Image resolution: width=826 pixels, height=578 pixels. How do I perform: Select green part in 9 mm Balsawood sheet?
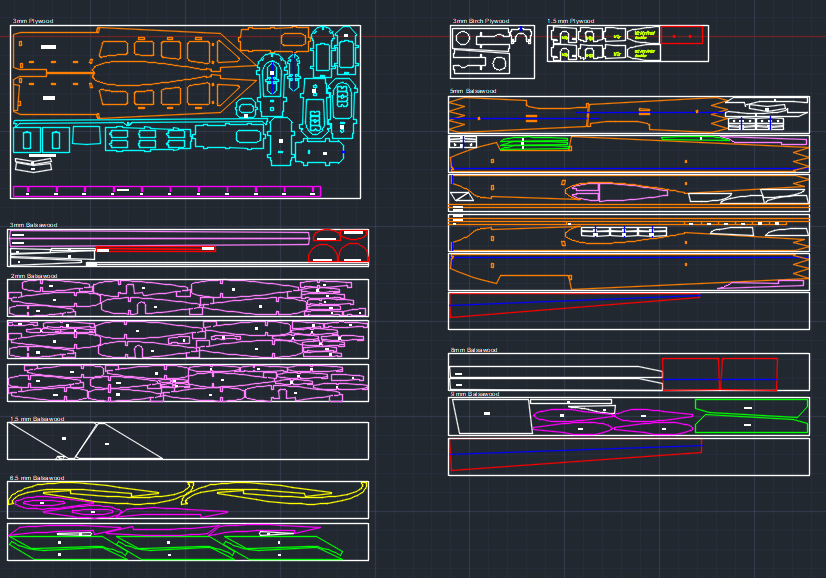752,416
